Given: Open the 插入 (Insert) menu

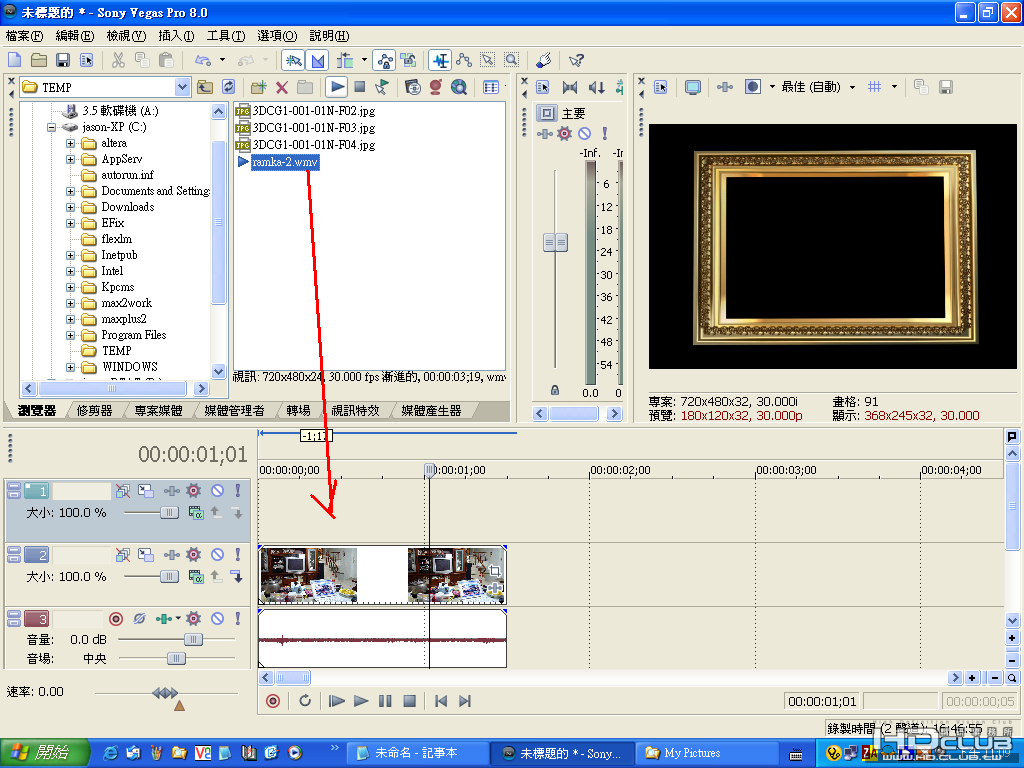Looking at the screenshot, I should [175, 36].
